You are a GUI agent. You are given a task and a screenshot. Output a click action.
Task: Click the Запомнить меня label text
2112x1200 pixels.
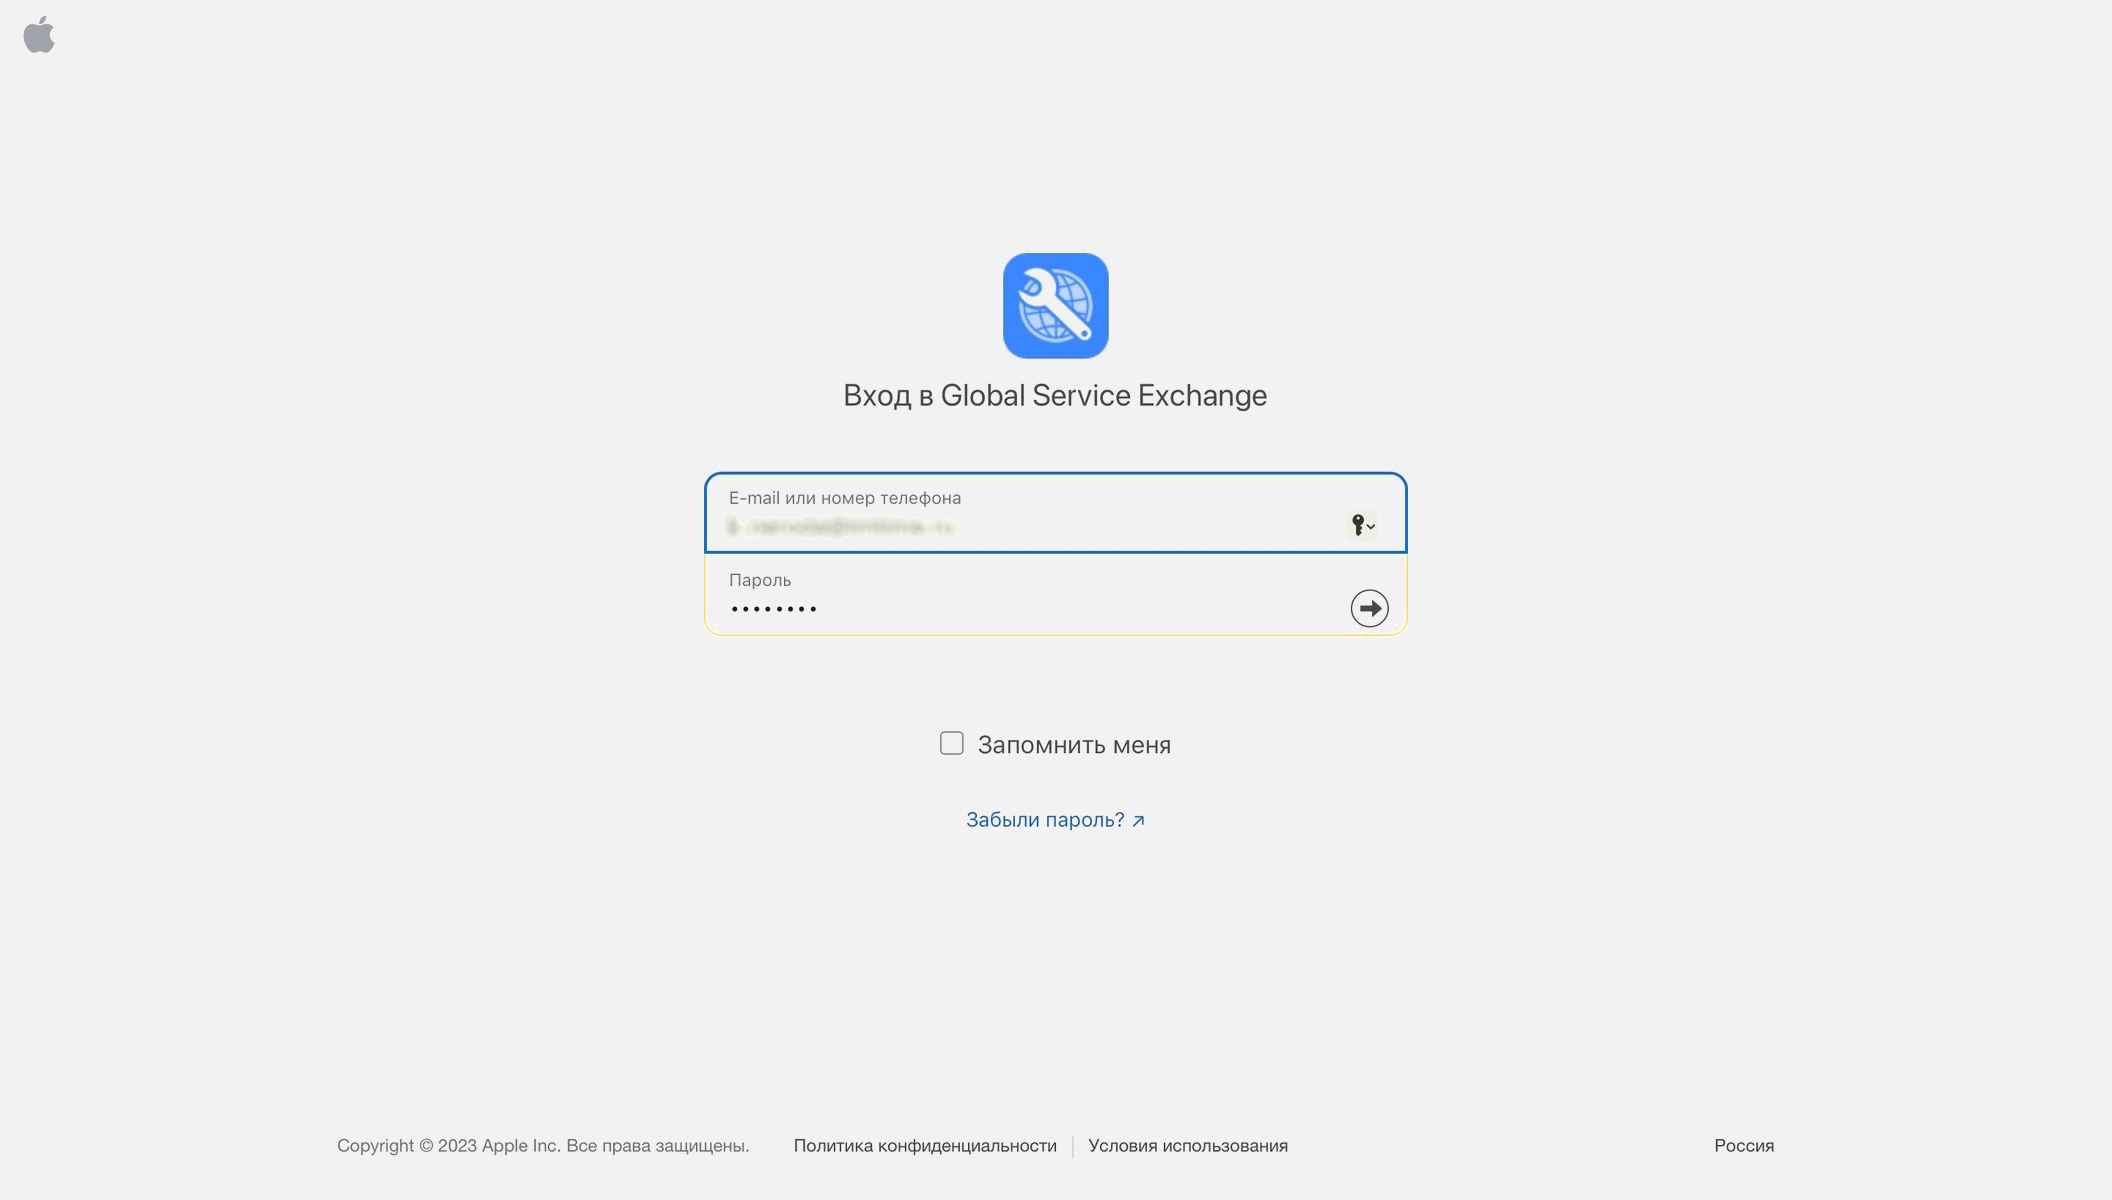1074,745
